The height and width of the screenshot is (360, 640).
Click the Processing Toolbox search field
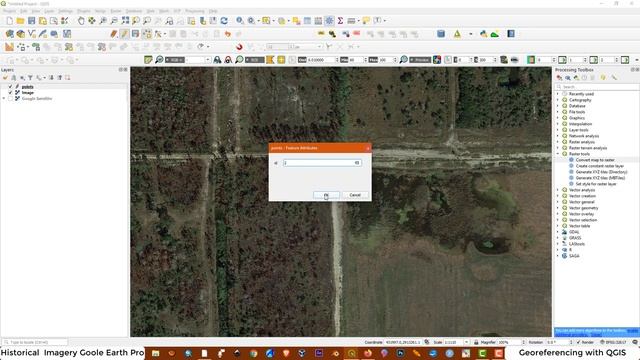pyautogui.click(x=597, y=87)
